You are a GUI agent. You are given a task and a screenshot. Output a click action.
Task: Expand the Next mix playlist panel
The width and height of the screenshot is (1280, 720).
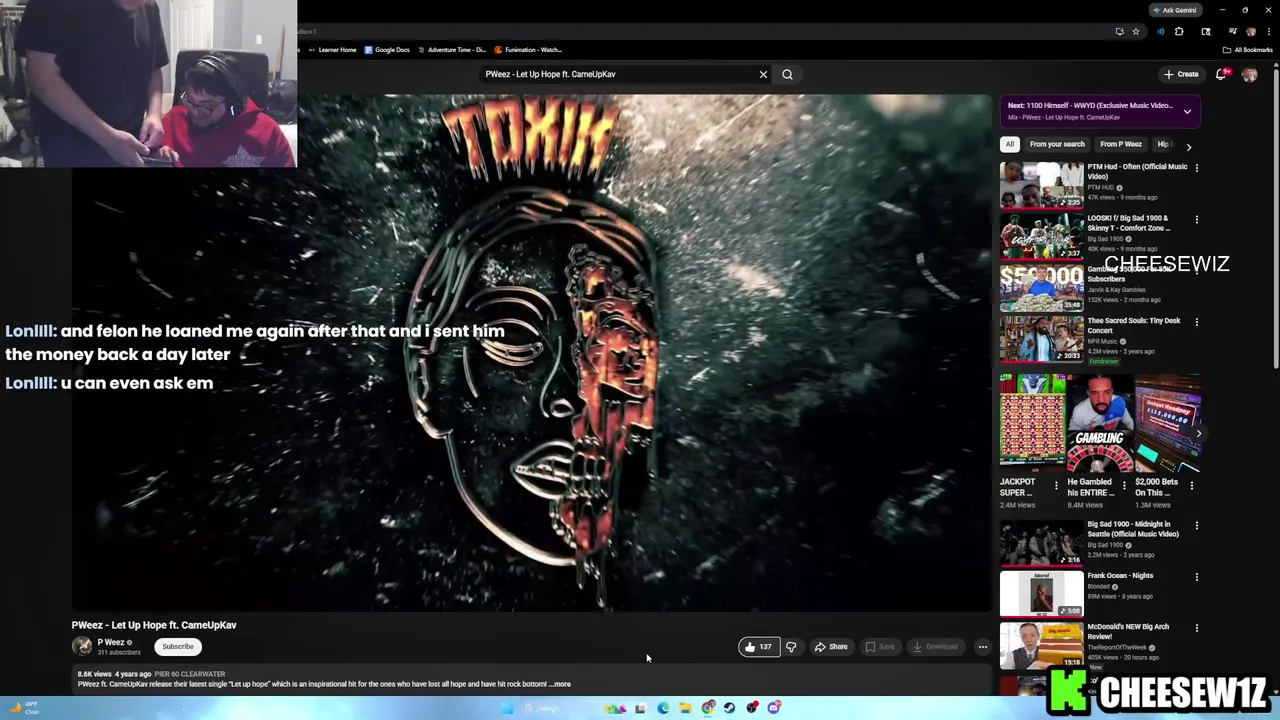point(1187,111)
